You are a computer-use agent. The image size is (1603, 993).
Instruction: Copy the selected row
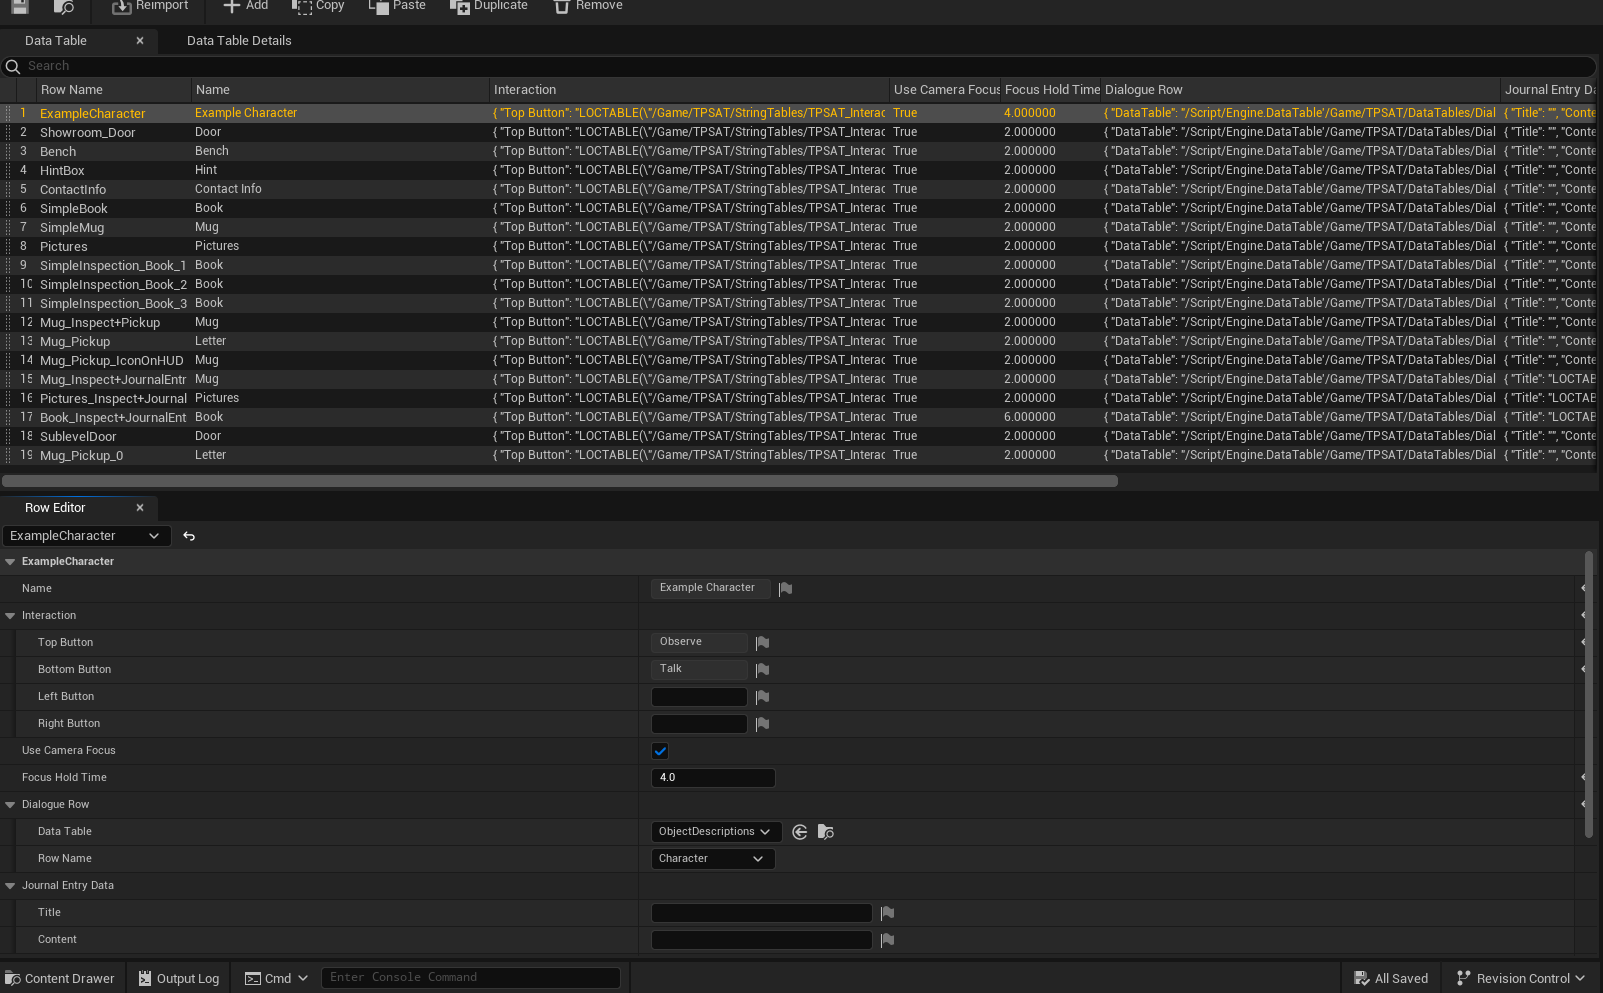click(x=318, y=6)
